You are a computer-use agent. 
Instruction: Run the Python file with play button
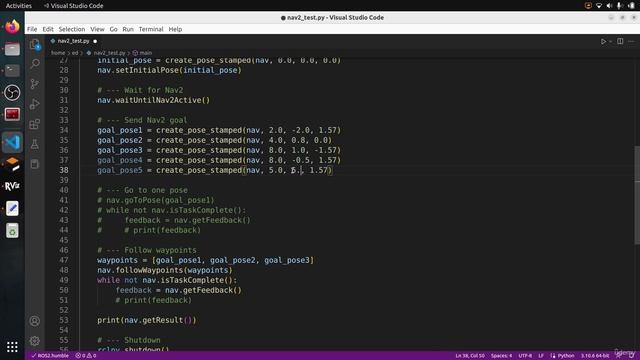[x=603, y=41]
